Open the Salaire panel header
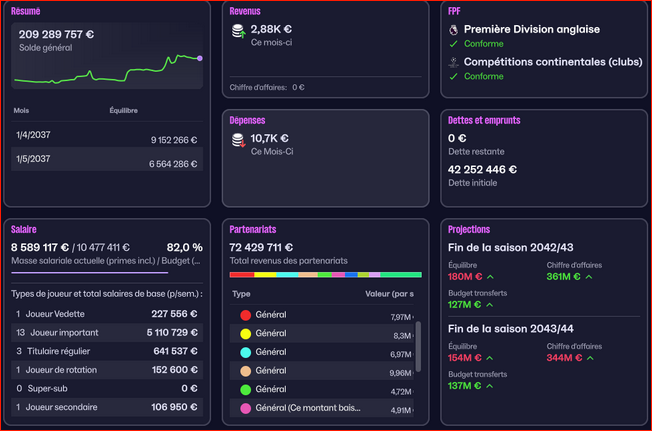Screen dimensions: 652x431 point(23,229)
